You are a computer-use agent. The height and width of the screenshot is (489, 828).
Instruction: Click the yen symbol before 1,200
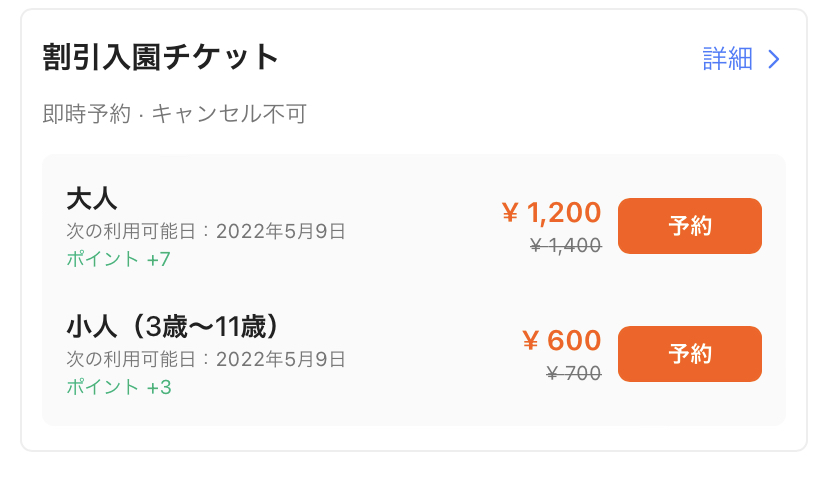coord(510,213)
